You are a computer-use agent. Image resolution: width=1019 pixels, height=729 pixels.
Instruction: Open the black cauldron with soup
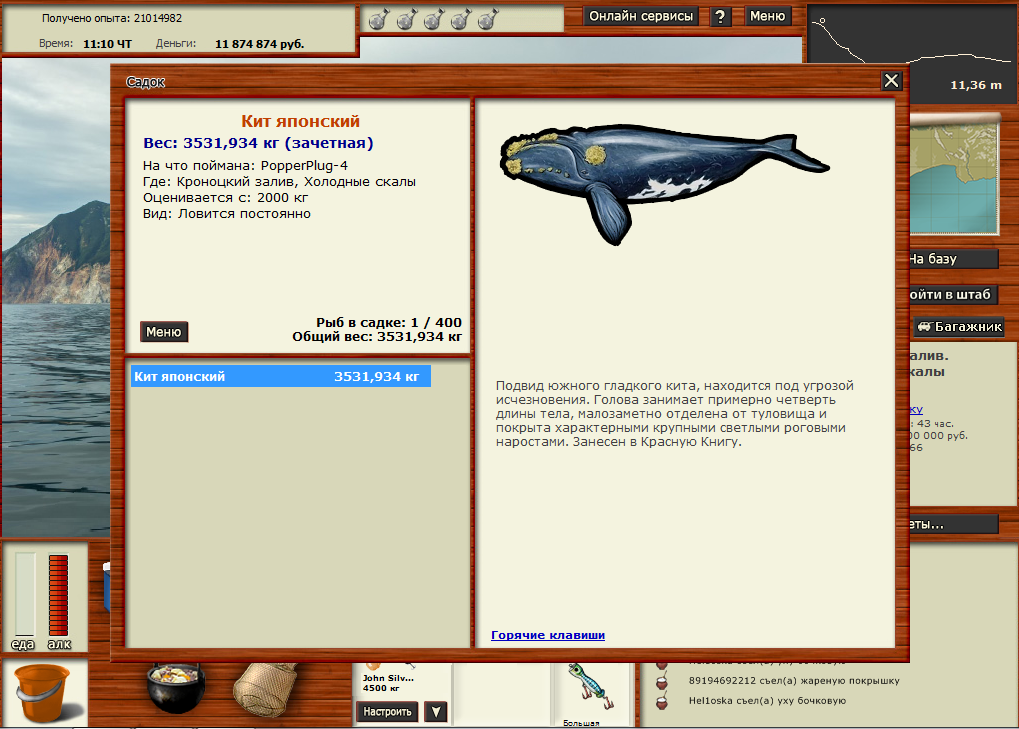click(176, 686)
